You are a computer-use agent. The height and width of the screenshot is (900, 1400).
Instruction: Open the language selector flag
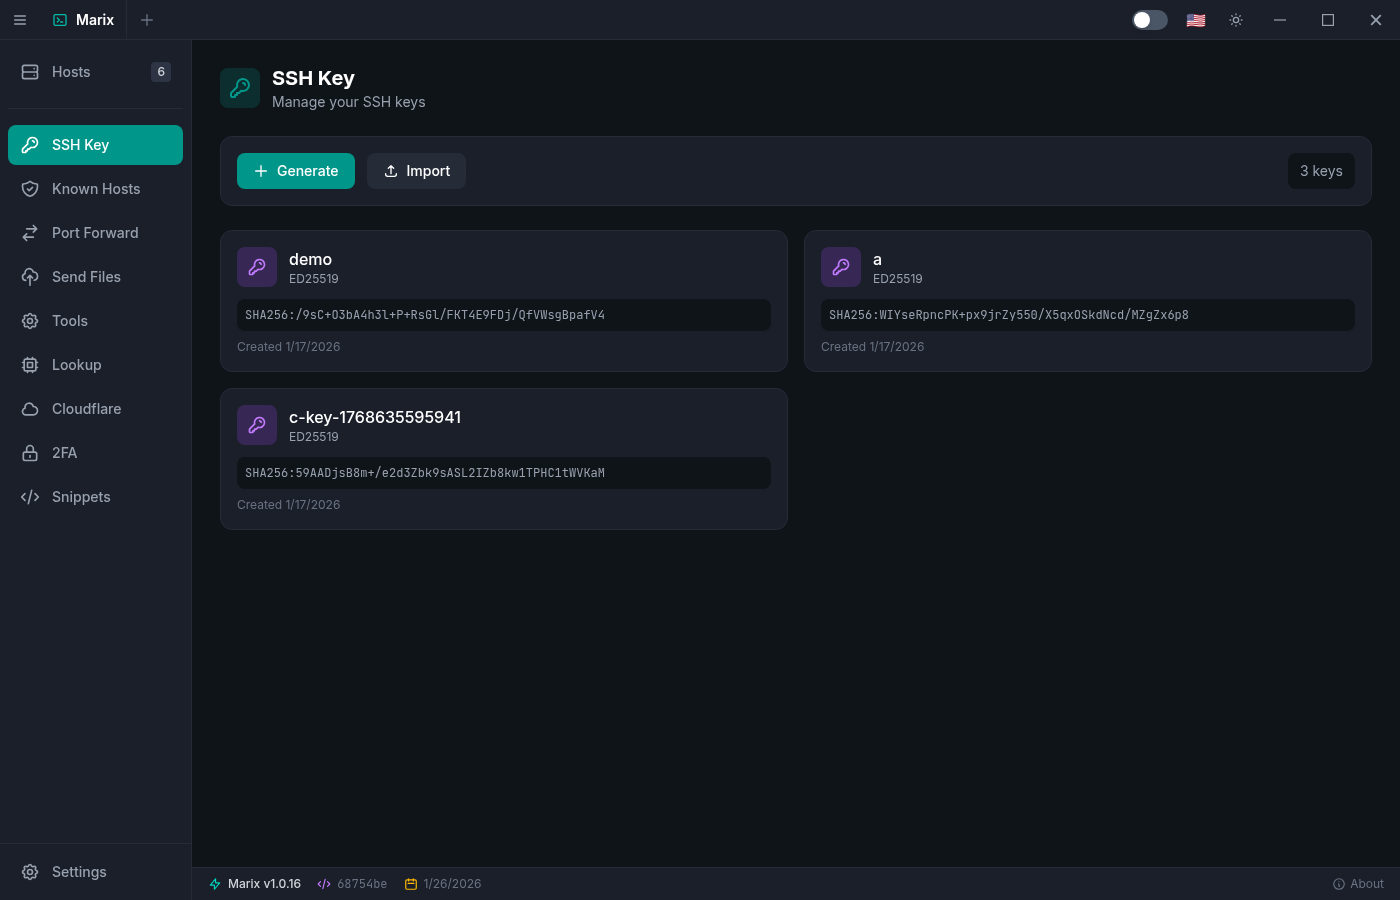pyautogui.click(x=1195, y=19)
